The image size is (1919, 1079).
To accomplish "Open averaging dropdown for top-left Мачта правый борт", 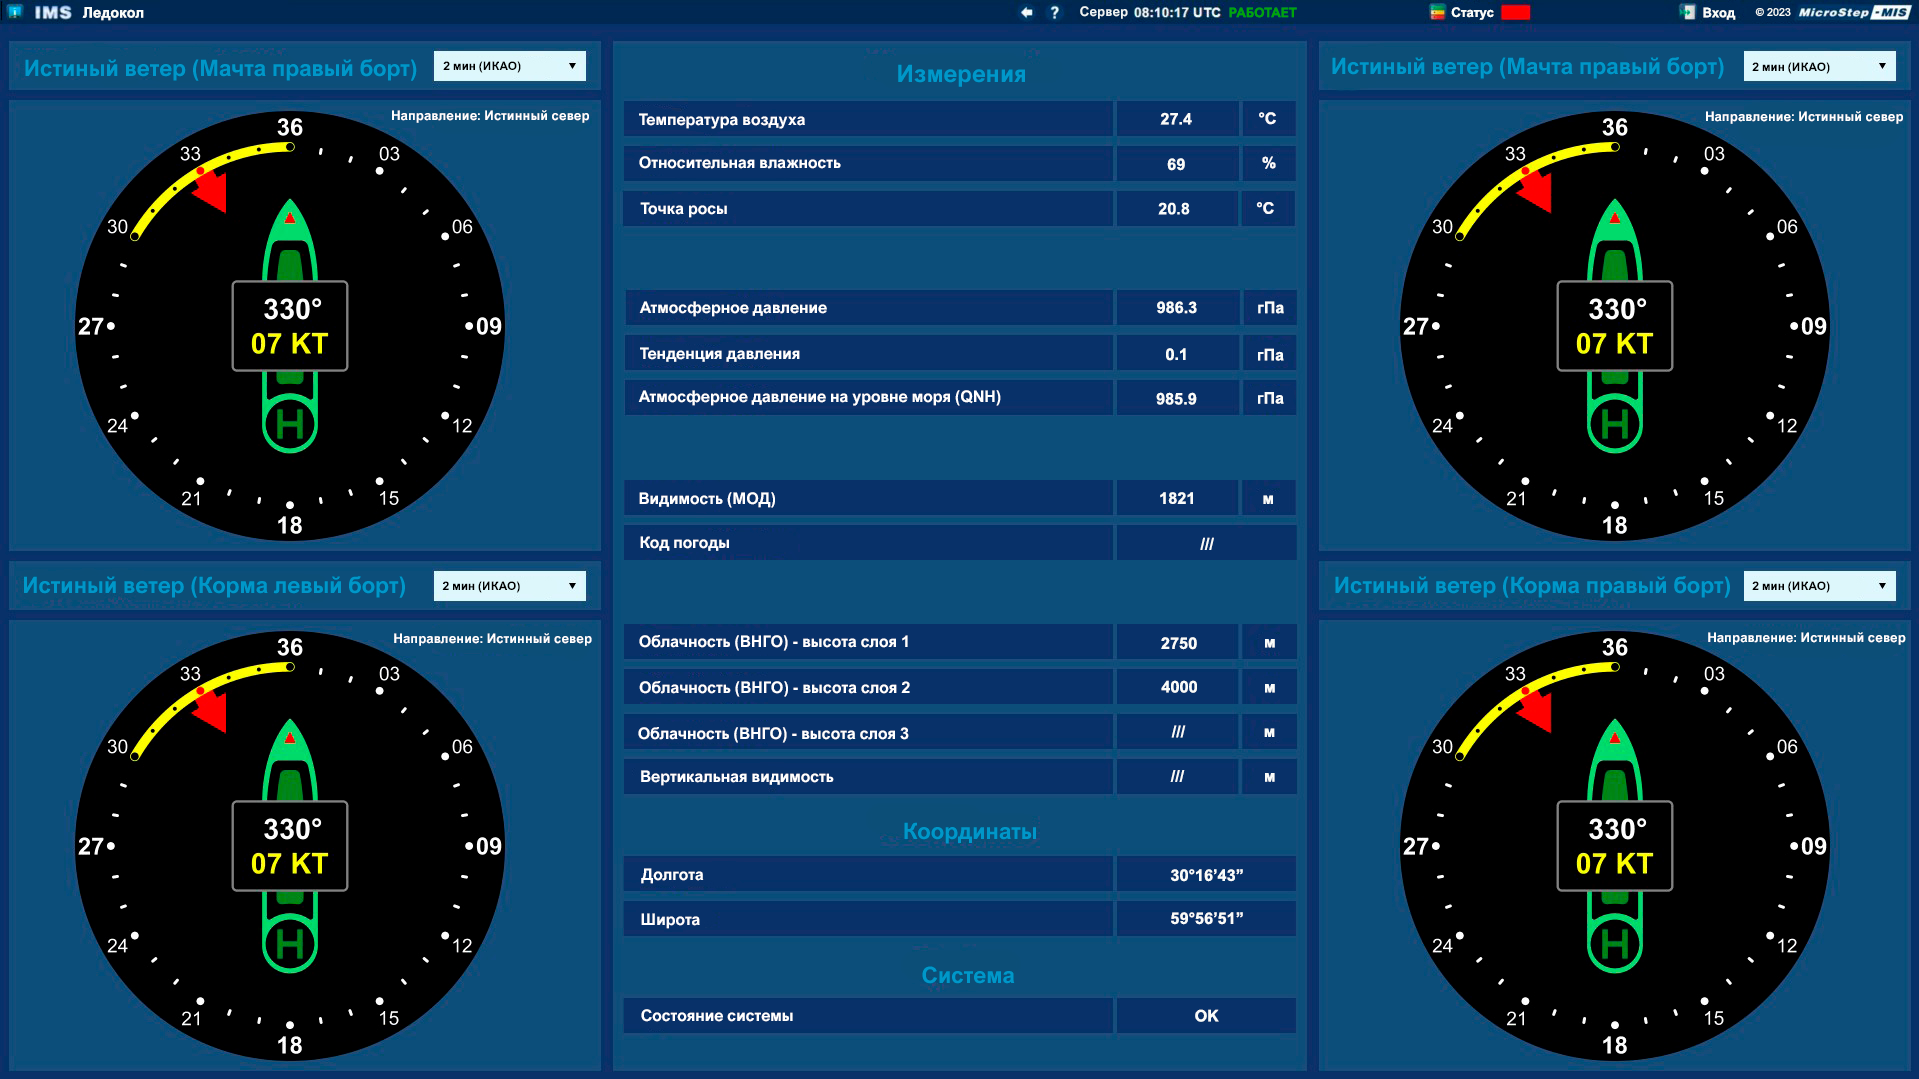I will pyautogui.click(x=510, y=66).
